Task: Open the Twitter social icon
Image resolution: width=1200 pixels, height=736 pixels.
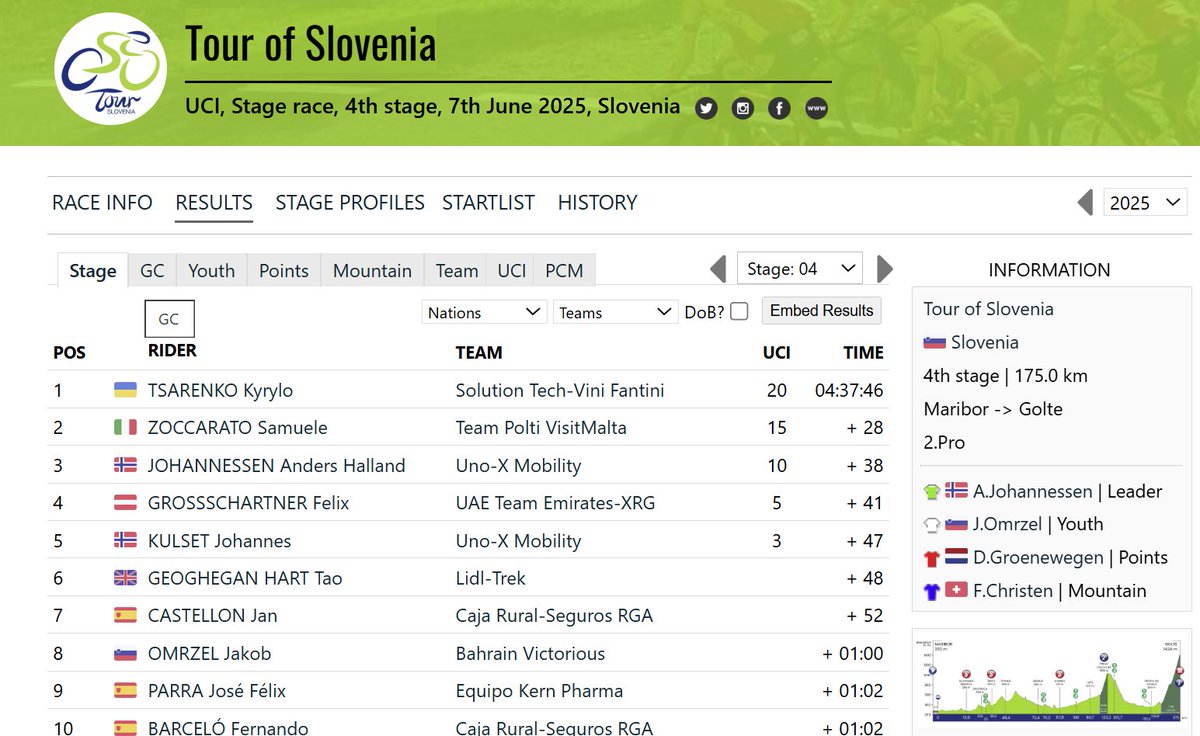Action: point(706,109)
